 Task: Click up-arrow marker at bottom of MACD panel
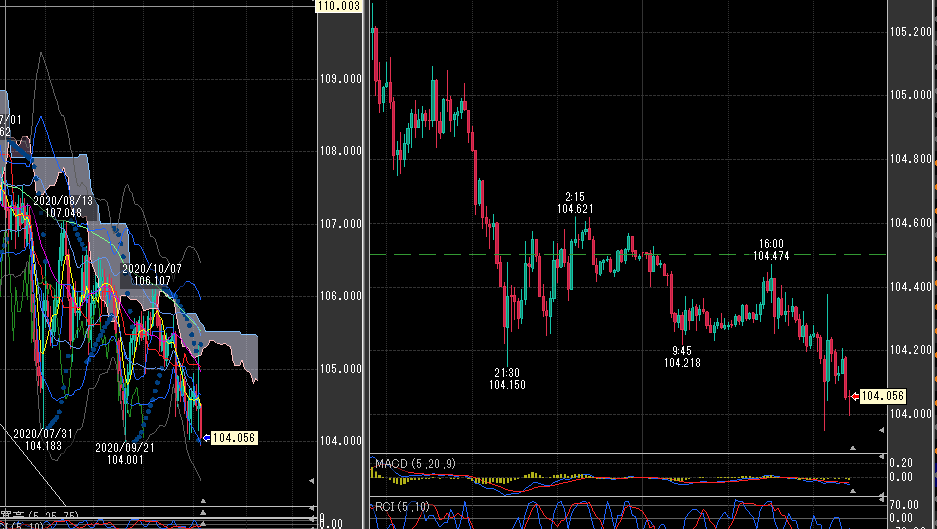[853, 491]
